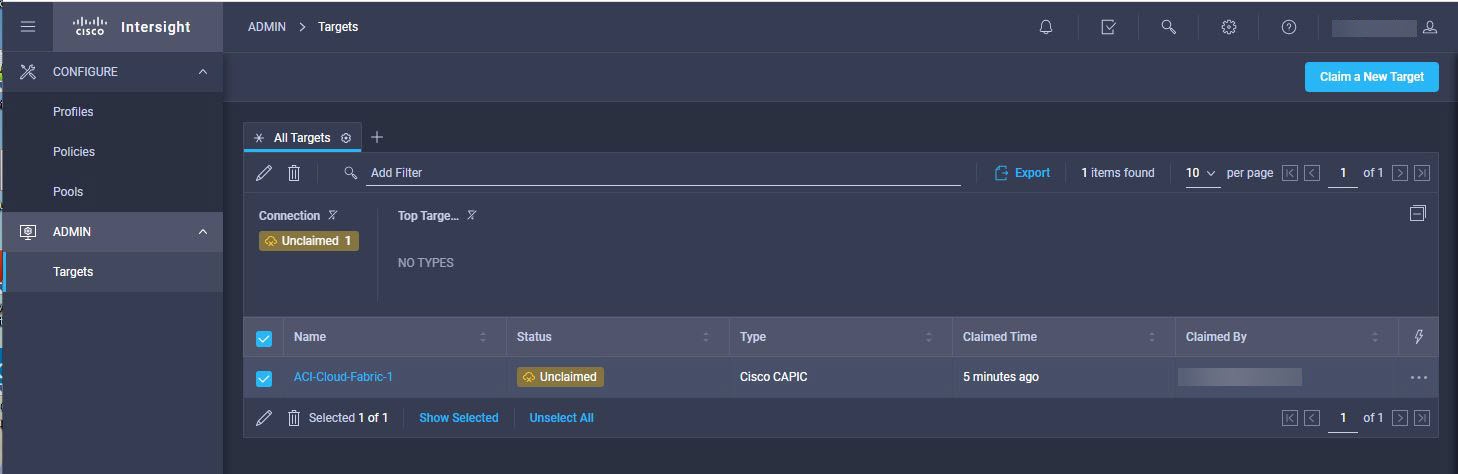This screenshot has height=474, width=1458.
Task: Click the Show Selected link
Action: pyautogui.click(x=458, y=418)
